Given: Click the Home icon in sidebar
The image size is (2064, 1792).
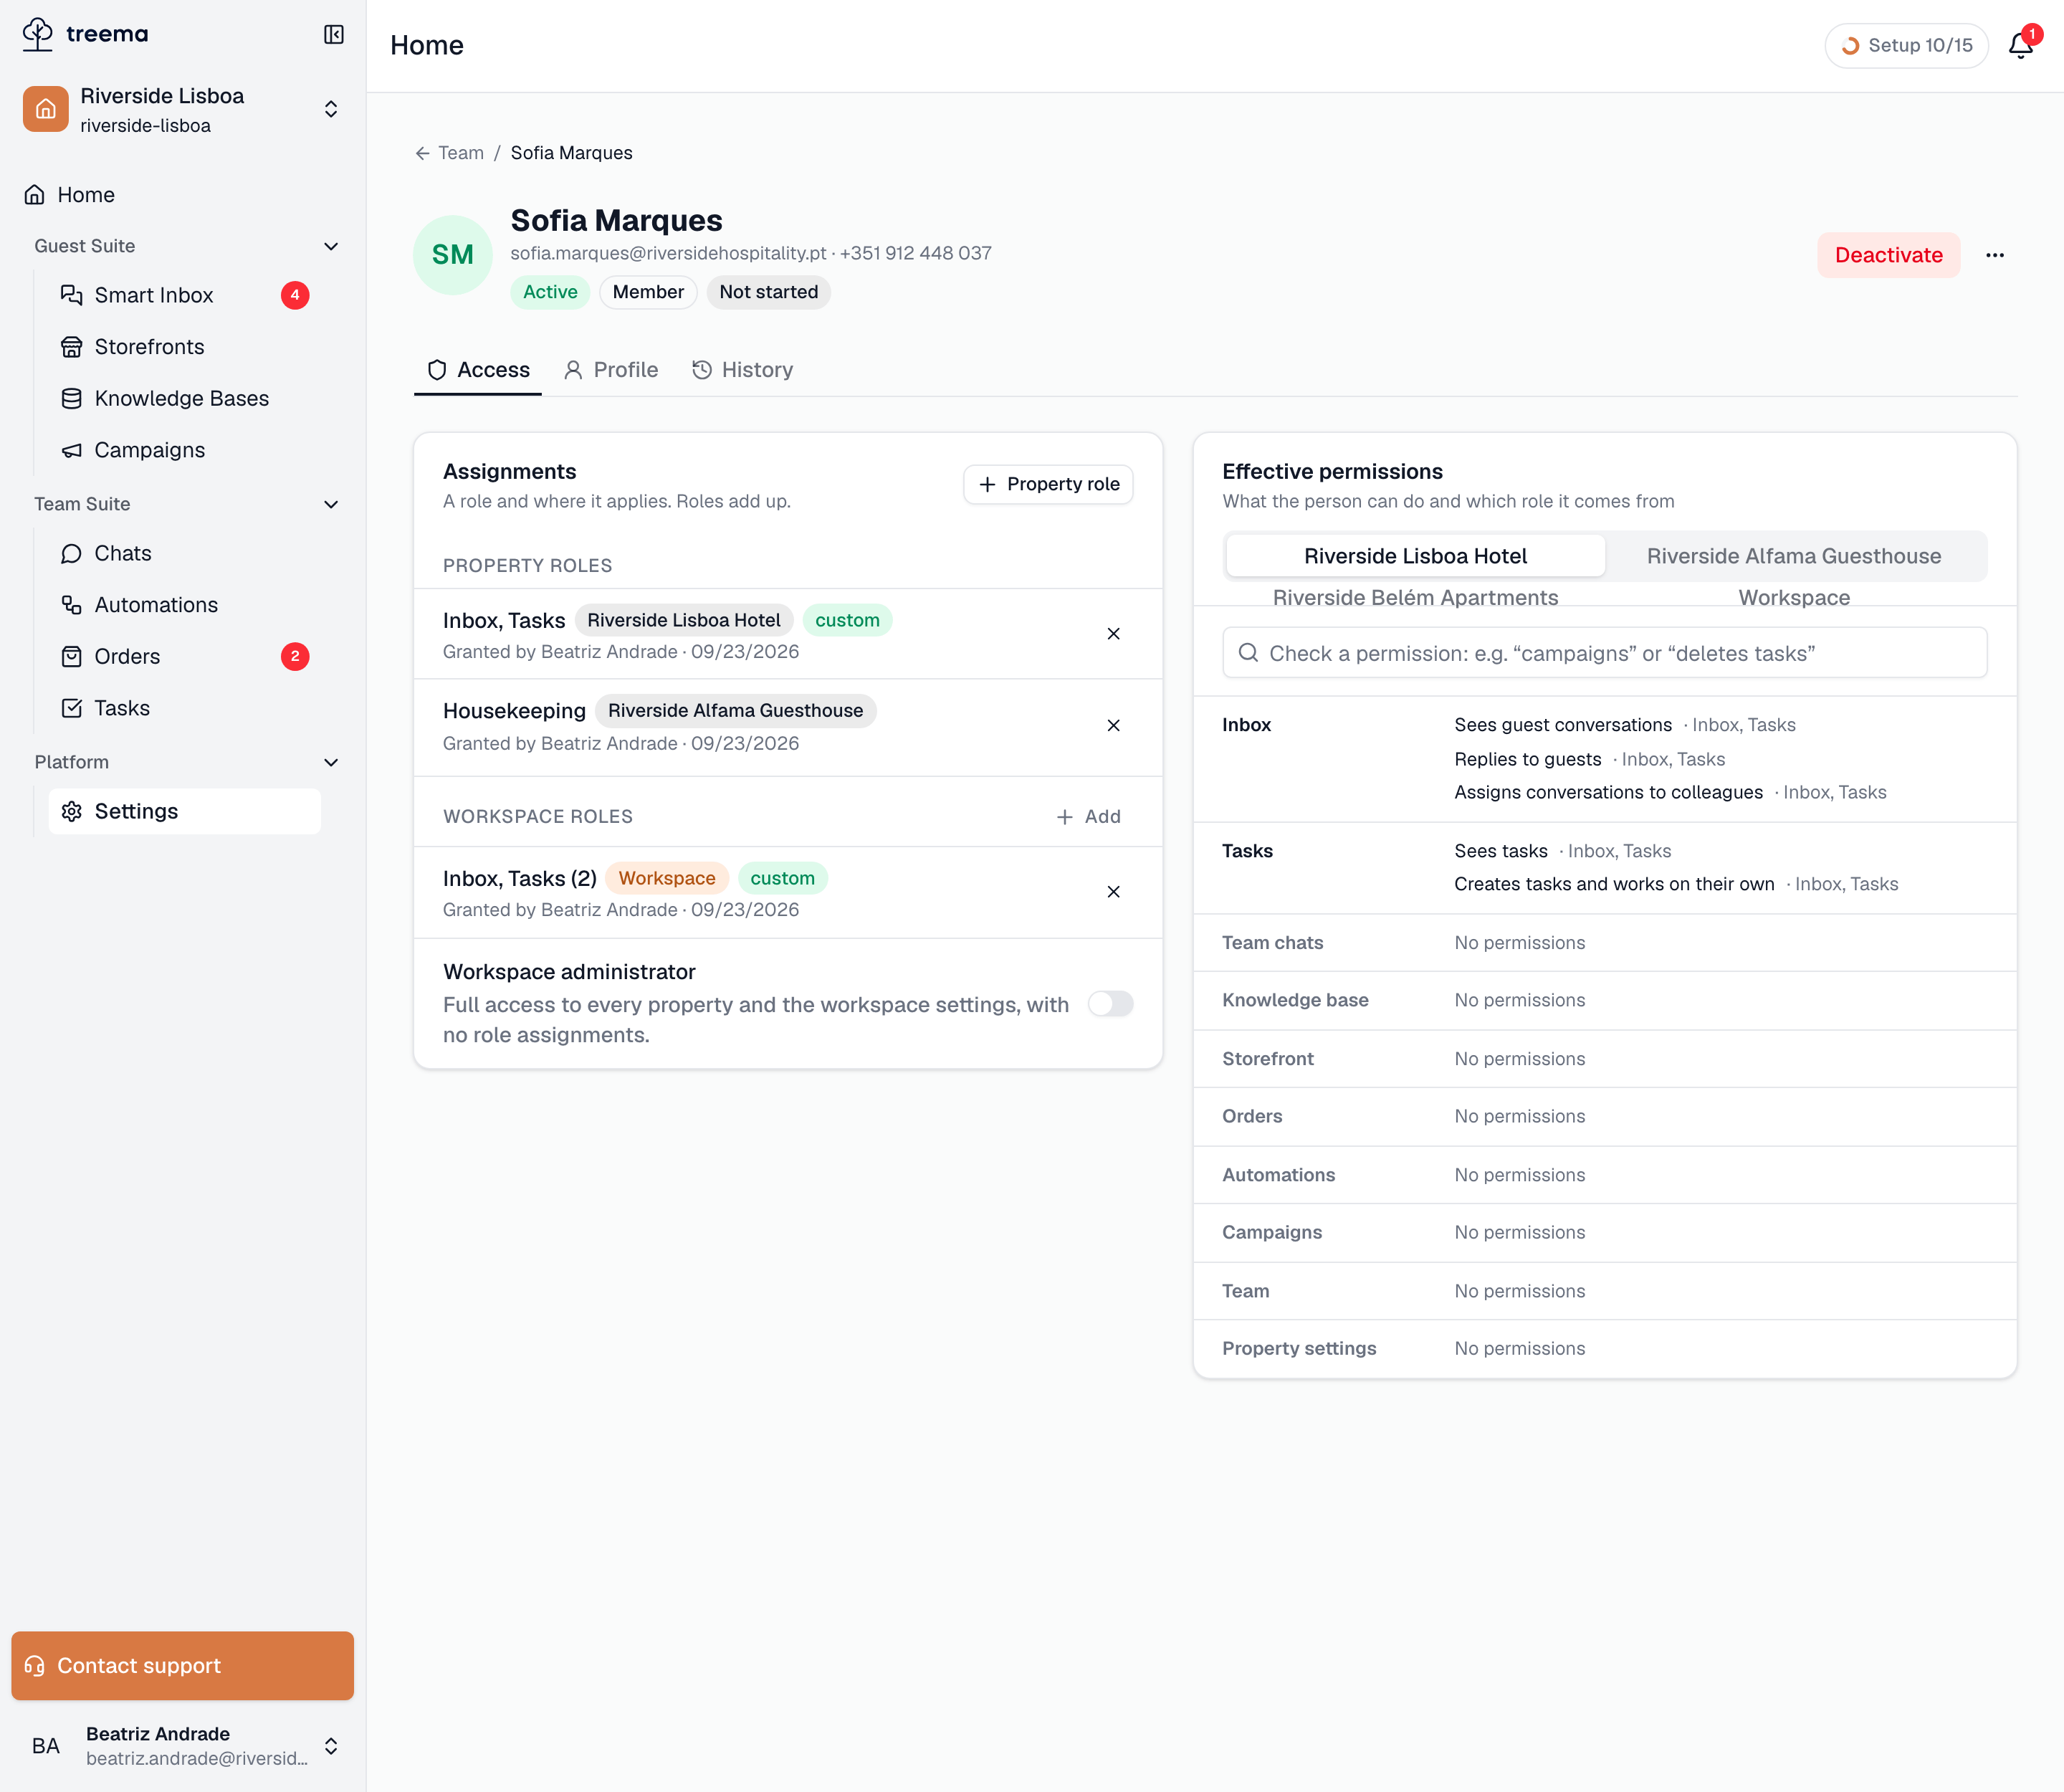Looking at the screenshot, I should 35,195.
